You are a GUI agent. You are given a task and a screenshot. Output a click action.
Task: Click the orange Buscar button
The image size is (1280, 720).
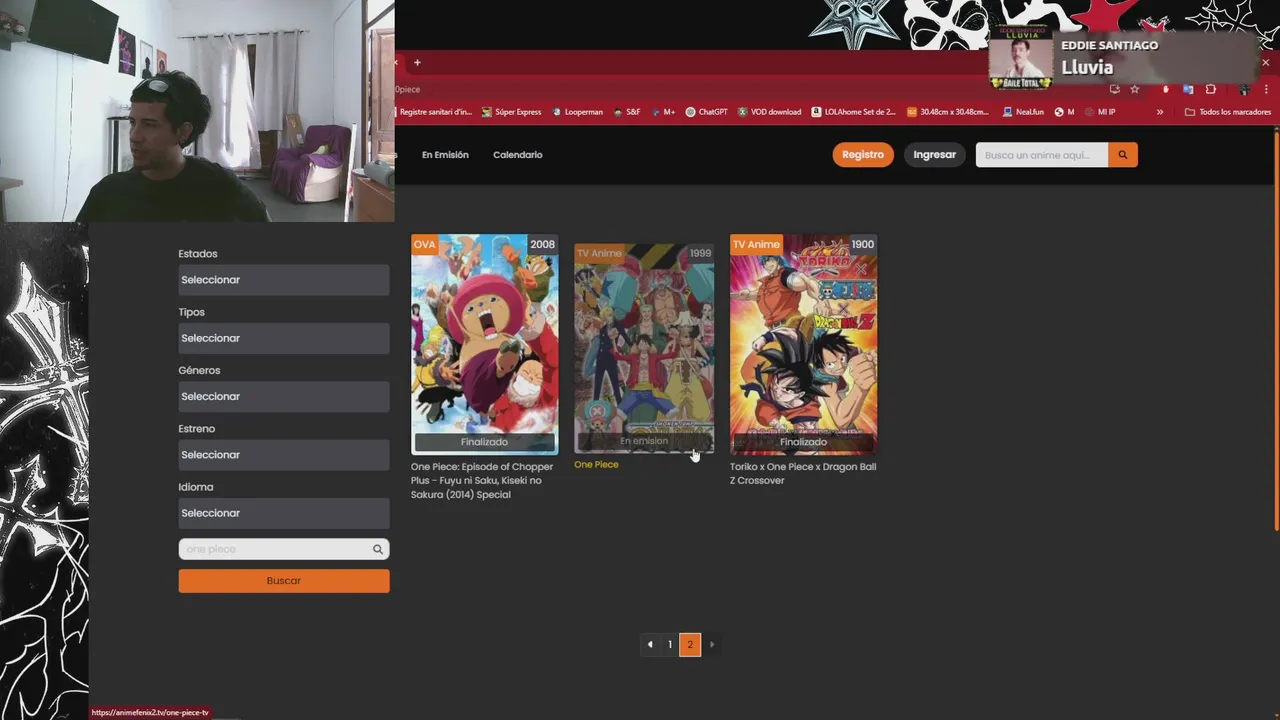point(284,581)
